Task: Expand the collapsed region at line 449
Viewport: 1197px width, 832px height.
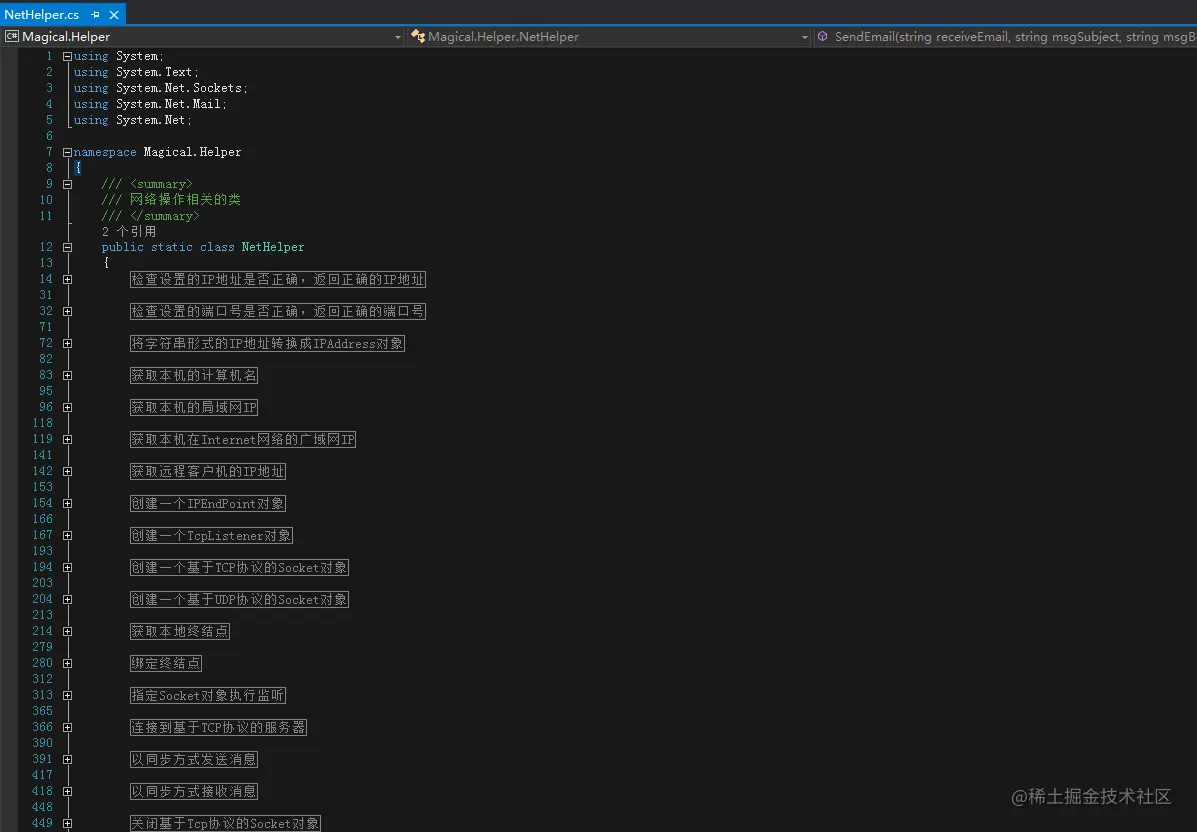Action: tap(67, 824)
